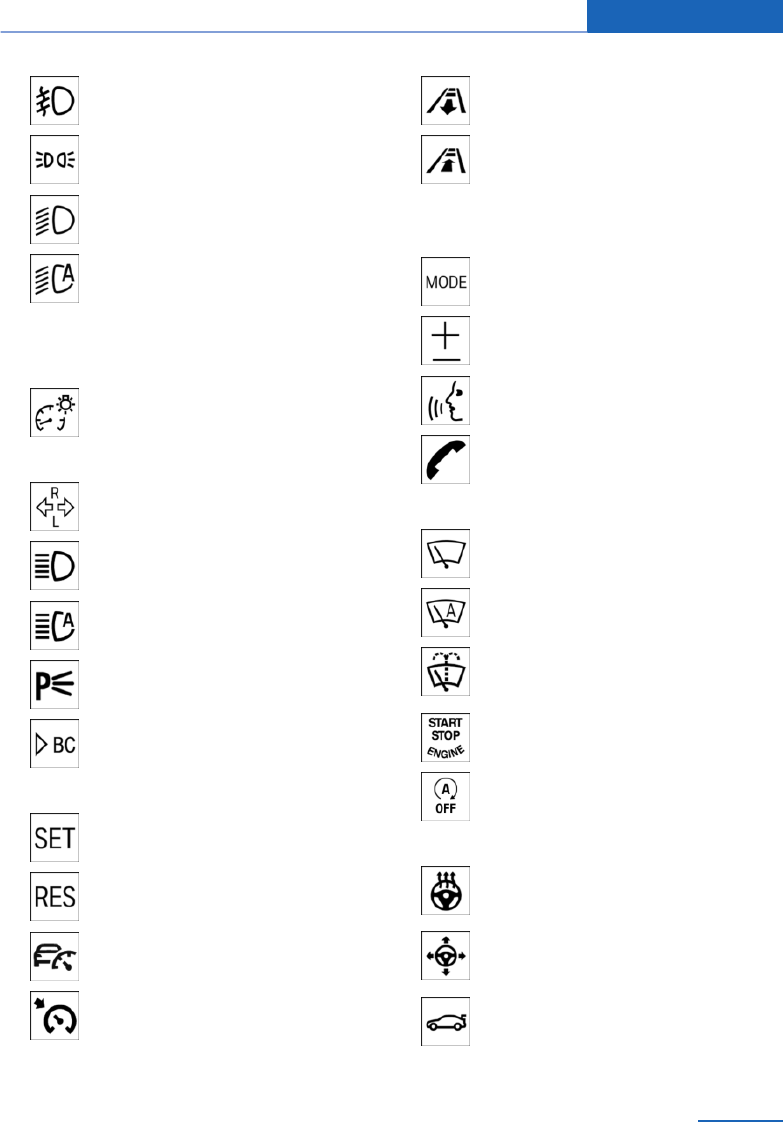Click the steering wheel heating icon
Screen dimensions: 783x1122
[x=445, y=890]
